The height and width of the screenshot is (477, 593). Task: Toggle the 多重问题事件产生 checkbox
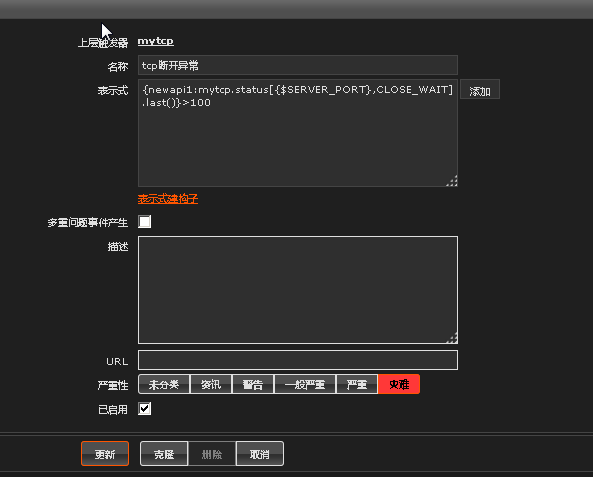coord(144,222)
